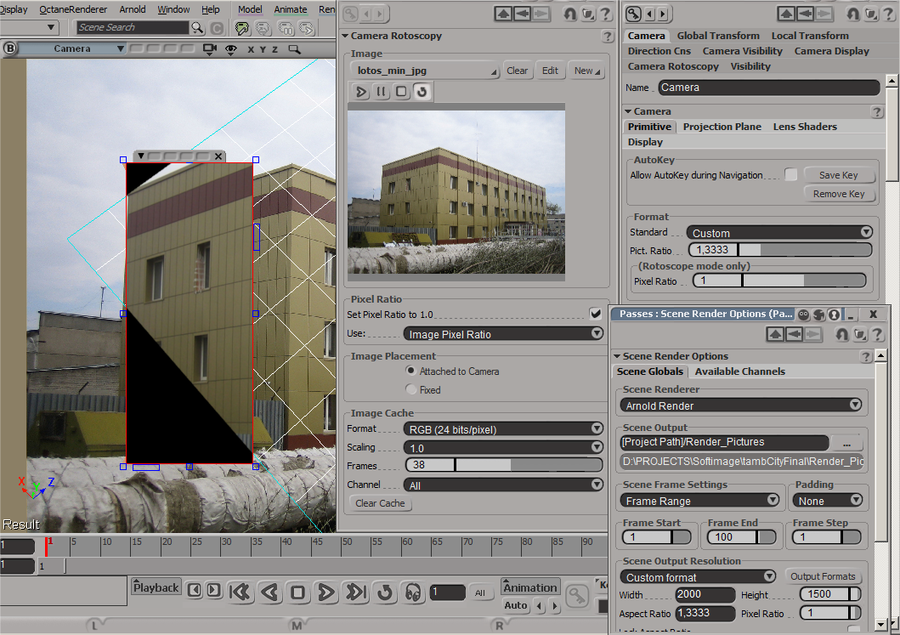Step to previous frame in playback bar
Screen dimensions: 900x635
pos(195,590)
